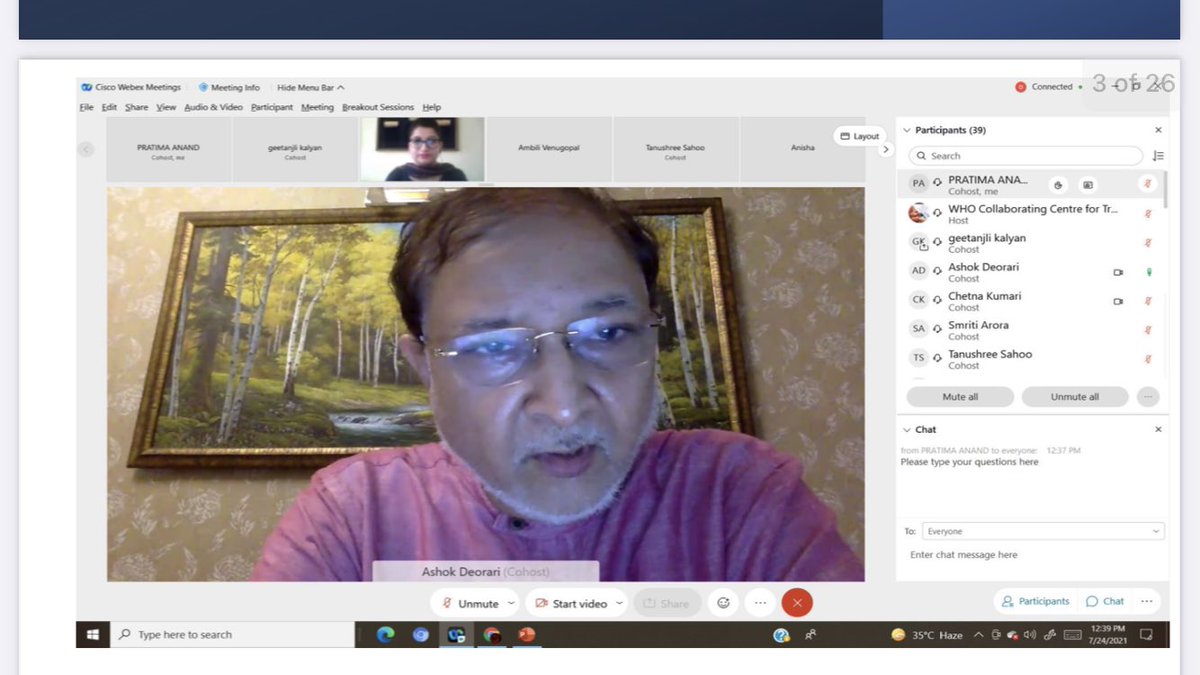Toggle mute for Smriti Arora
The width and height of the screenshot is (1200, 675).
pyautogui.click(x=1148, y=330)
